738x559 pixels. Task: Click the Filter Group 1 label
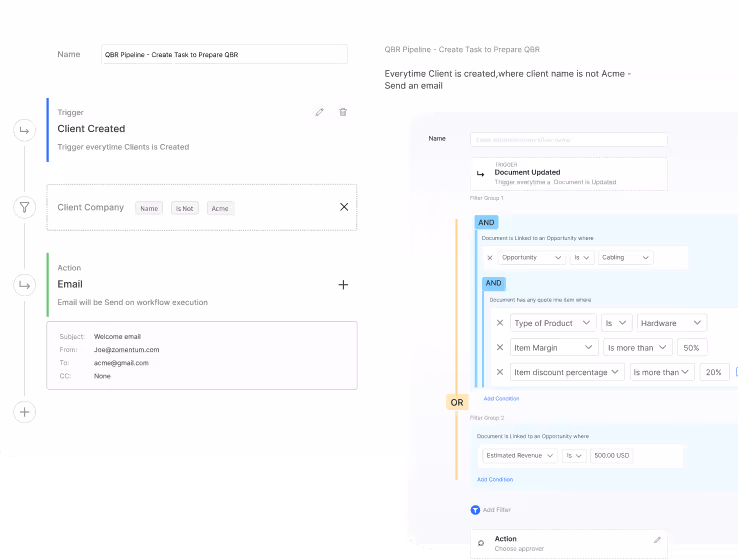(x=487, y=198)
